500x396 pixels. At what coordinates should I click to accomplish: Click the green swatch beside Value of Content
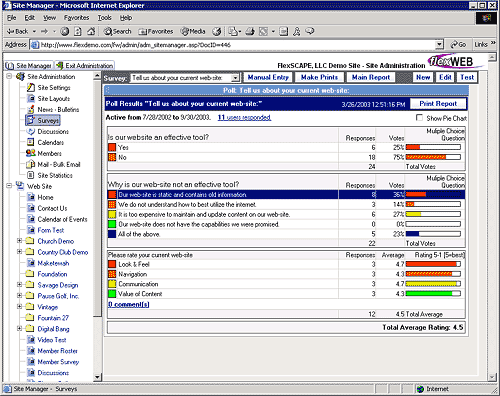(112, 294)
